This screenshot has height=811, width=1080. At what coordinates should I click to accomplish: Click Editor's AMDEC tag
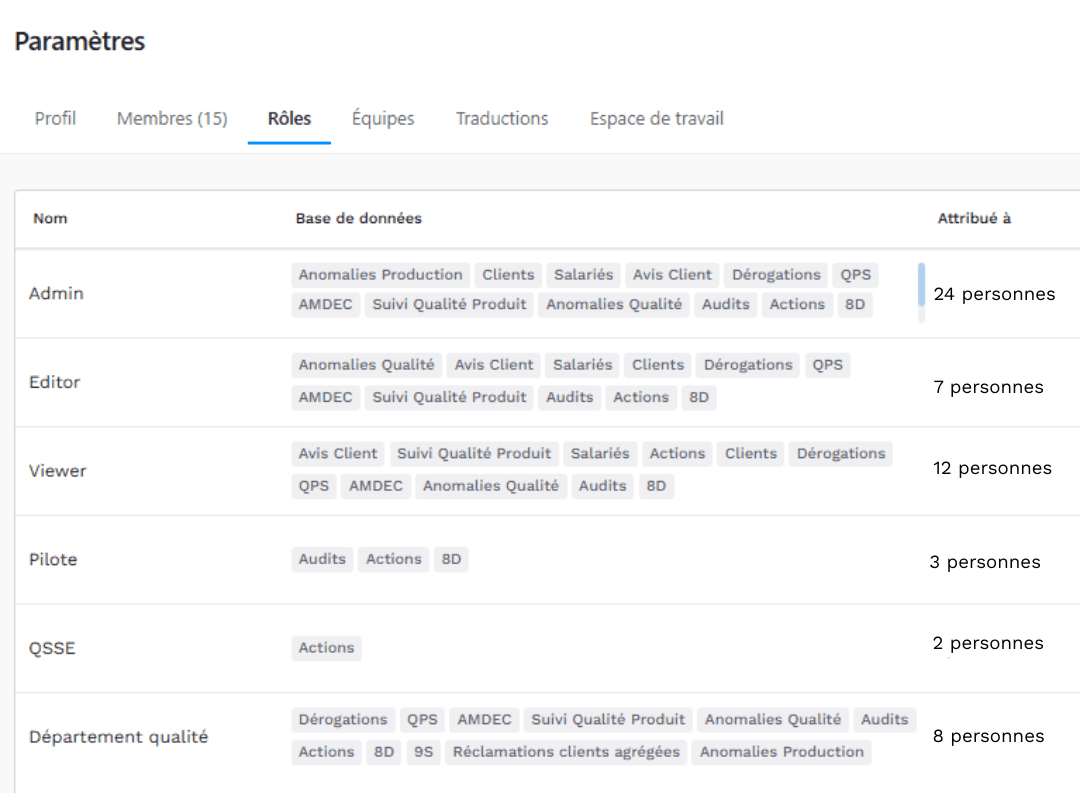[x=325, y=398]
